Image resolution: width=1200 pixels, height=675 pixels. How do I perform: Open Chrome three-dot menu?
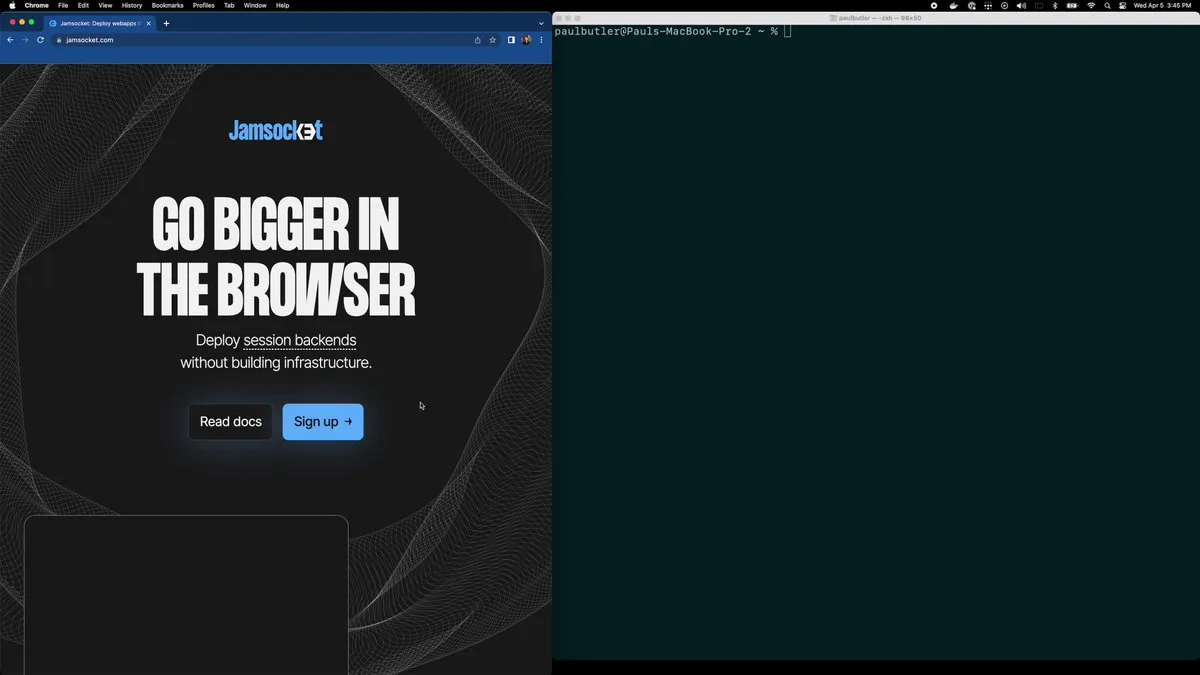click(x=541, y=40)
